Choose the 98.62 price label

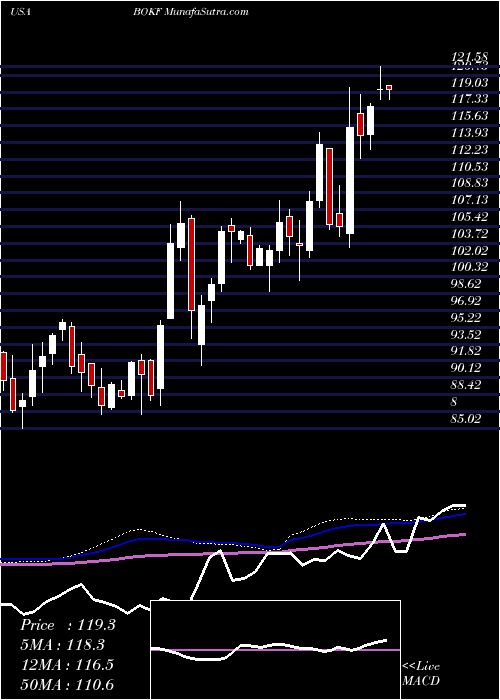click(x=467, y=285)
